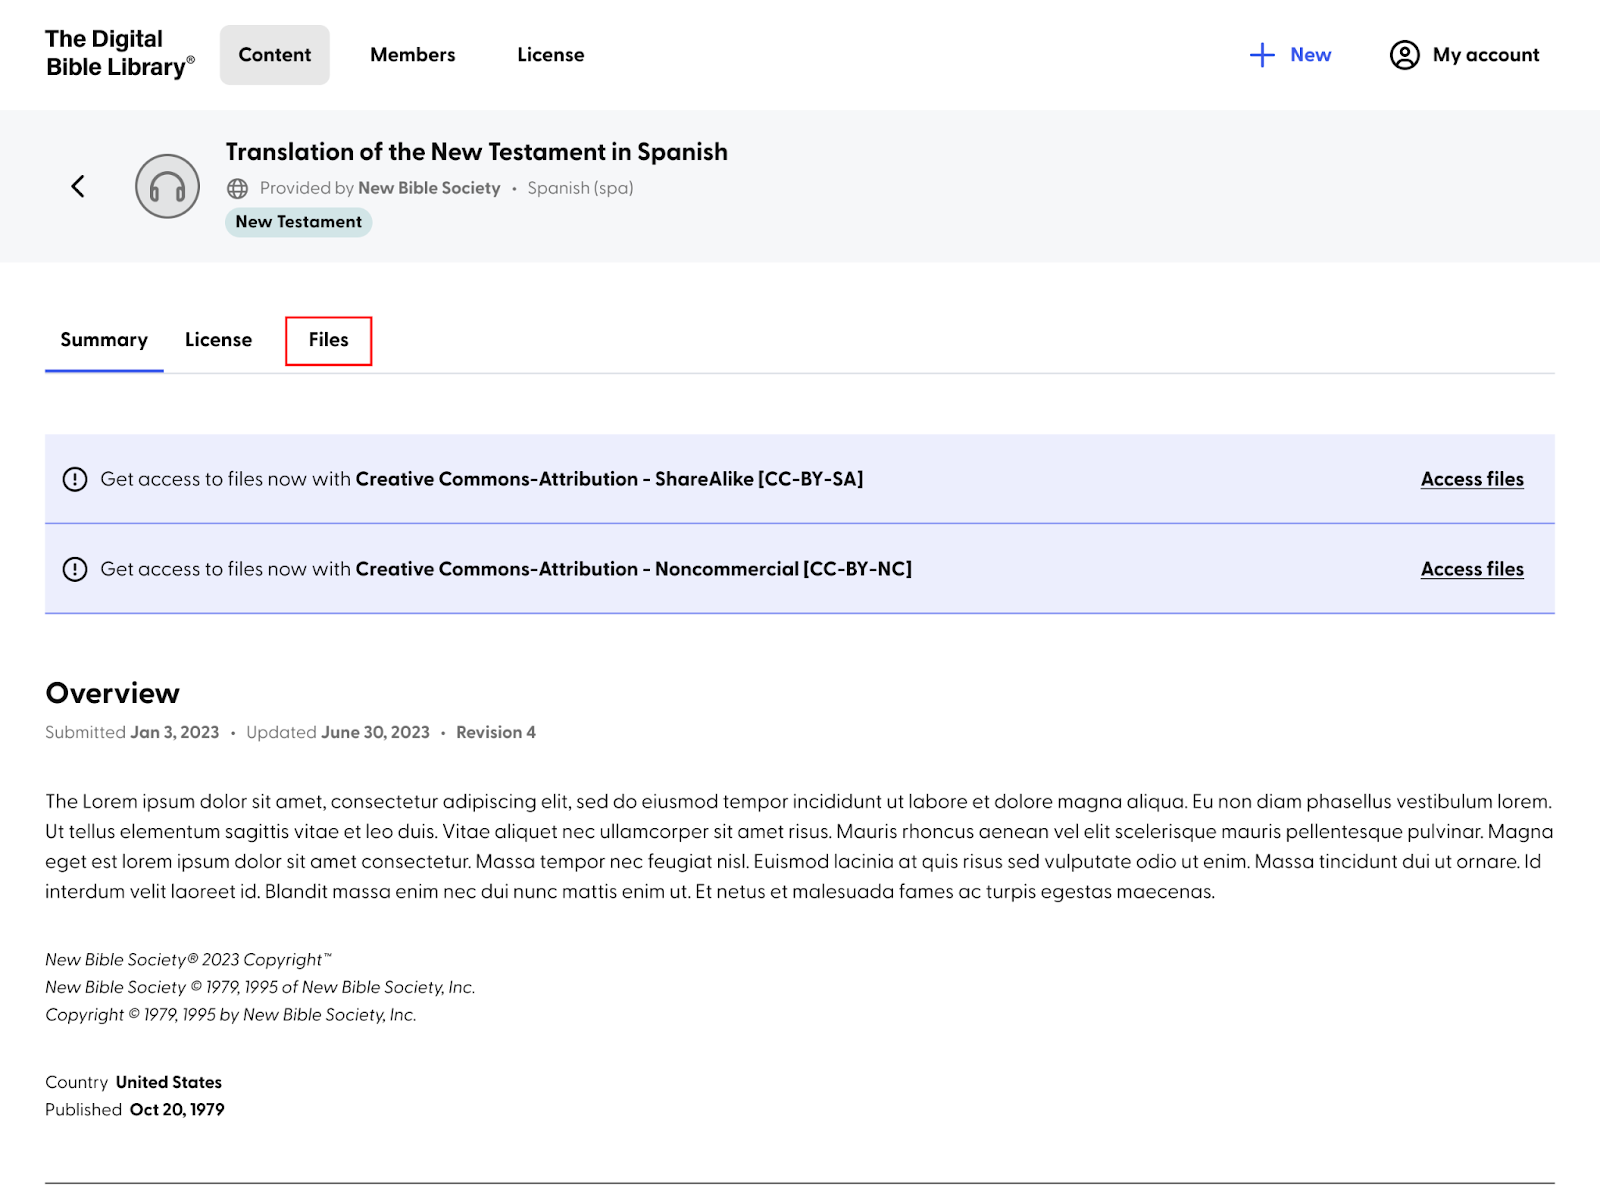1600x1185 pixels.
Task: Click the Lorem ipsum overview paragraph
Action: point(800,846)
